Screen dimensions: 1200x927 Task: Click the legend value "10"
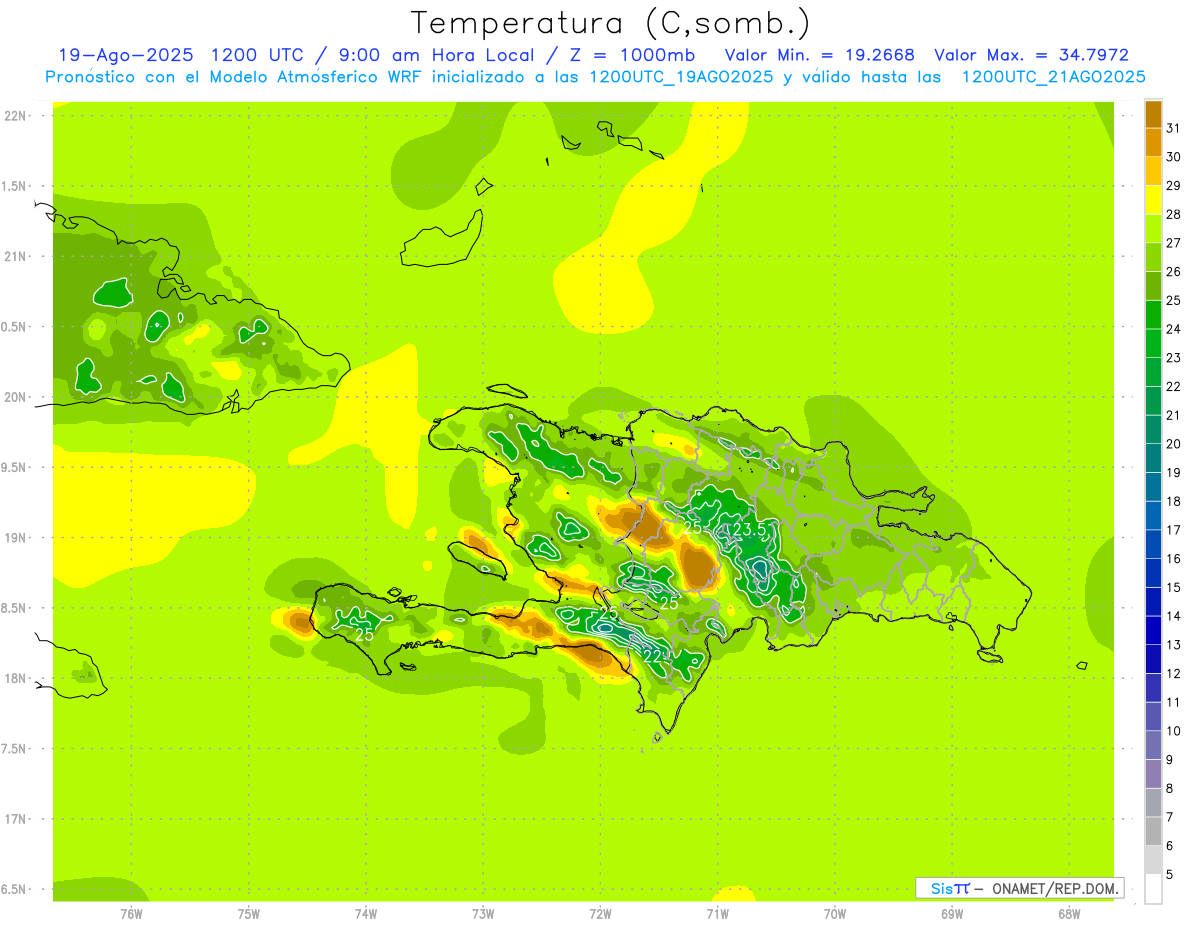click(x=1173, y=730)
